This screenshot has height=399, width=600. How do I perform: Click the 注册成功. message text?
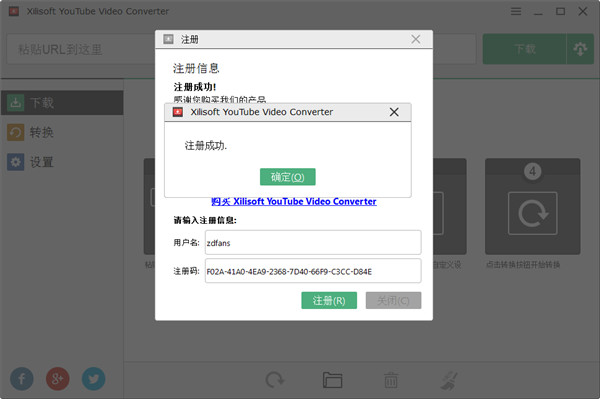pyautogui.click(x=206, y=145)
